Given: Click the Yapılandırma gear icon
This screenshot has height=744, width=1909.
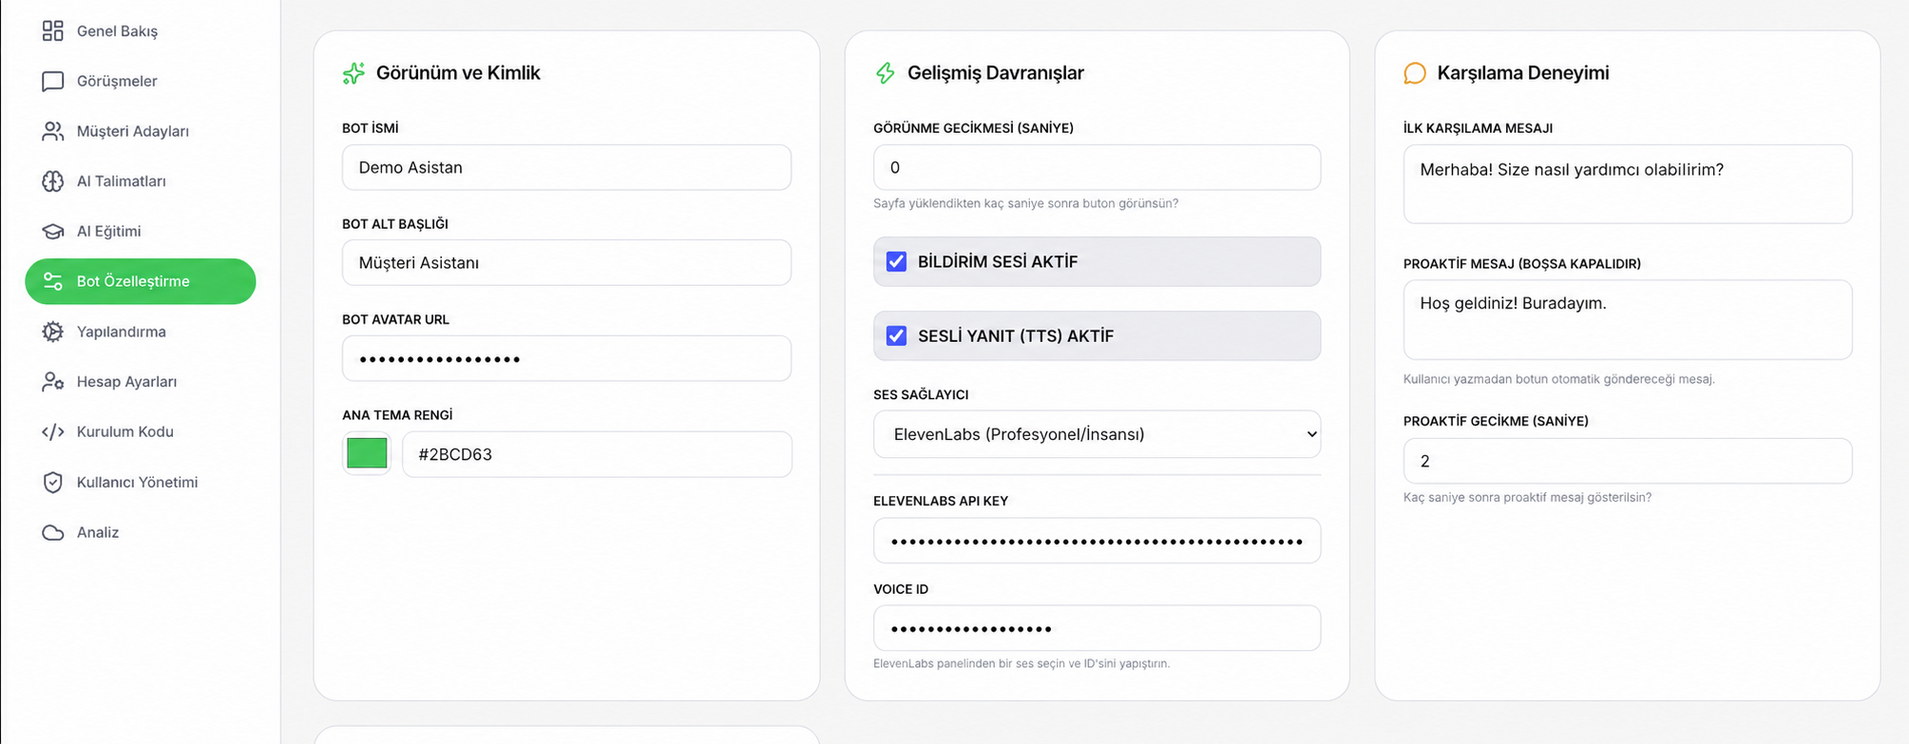Looking at the screenshot, I should pos(53,331).
